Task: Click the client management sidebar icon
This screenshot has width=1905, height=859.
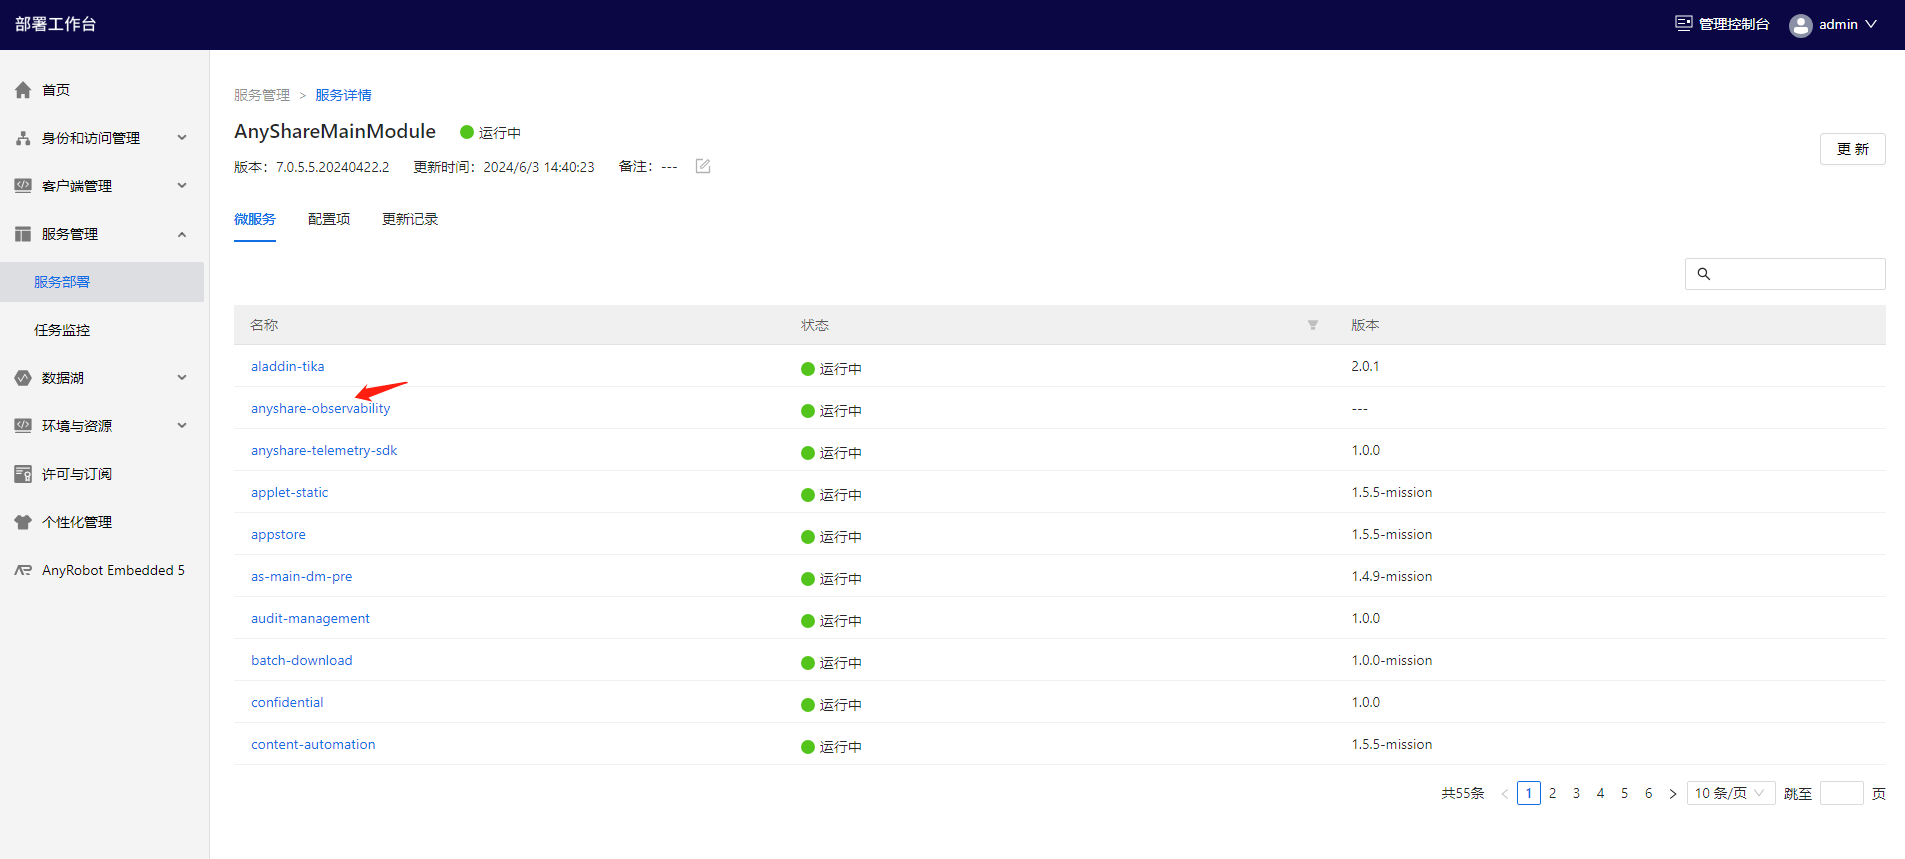Action: (x=23, y=186)
